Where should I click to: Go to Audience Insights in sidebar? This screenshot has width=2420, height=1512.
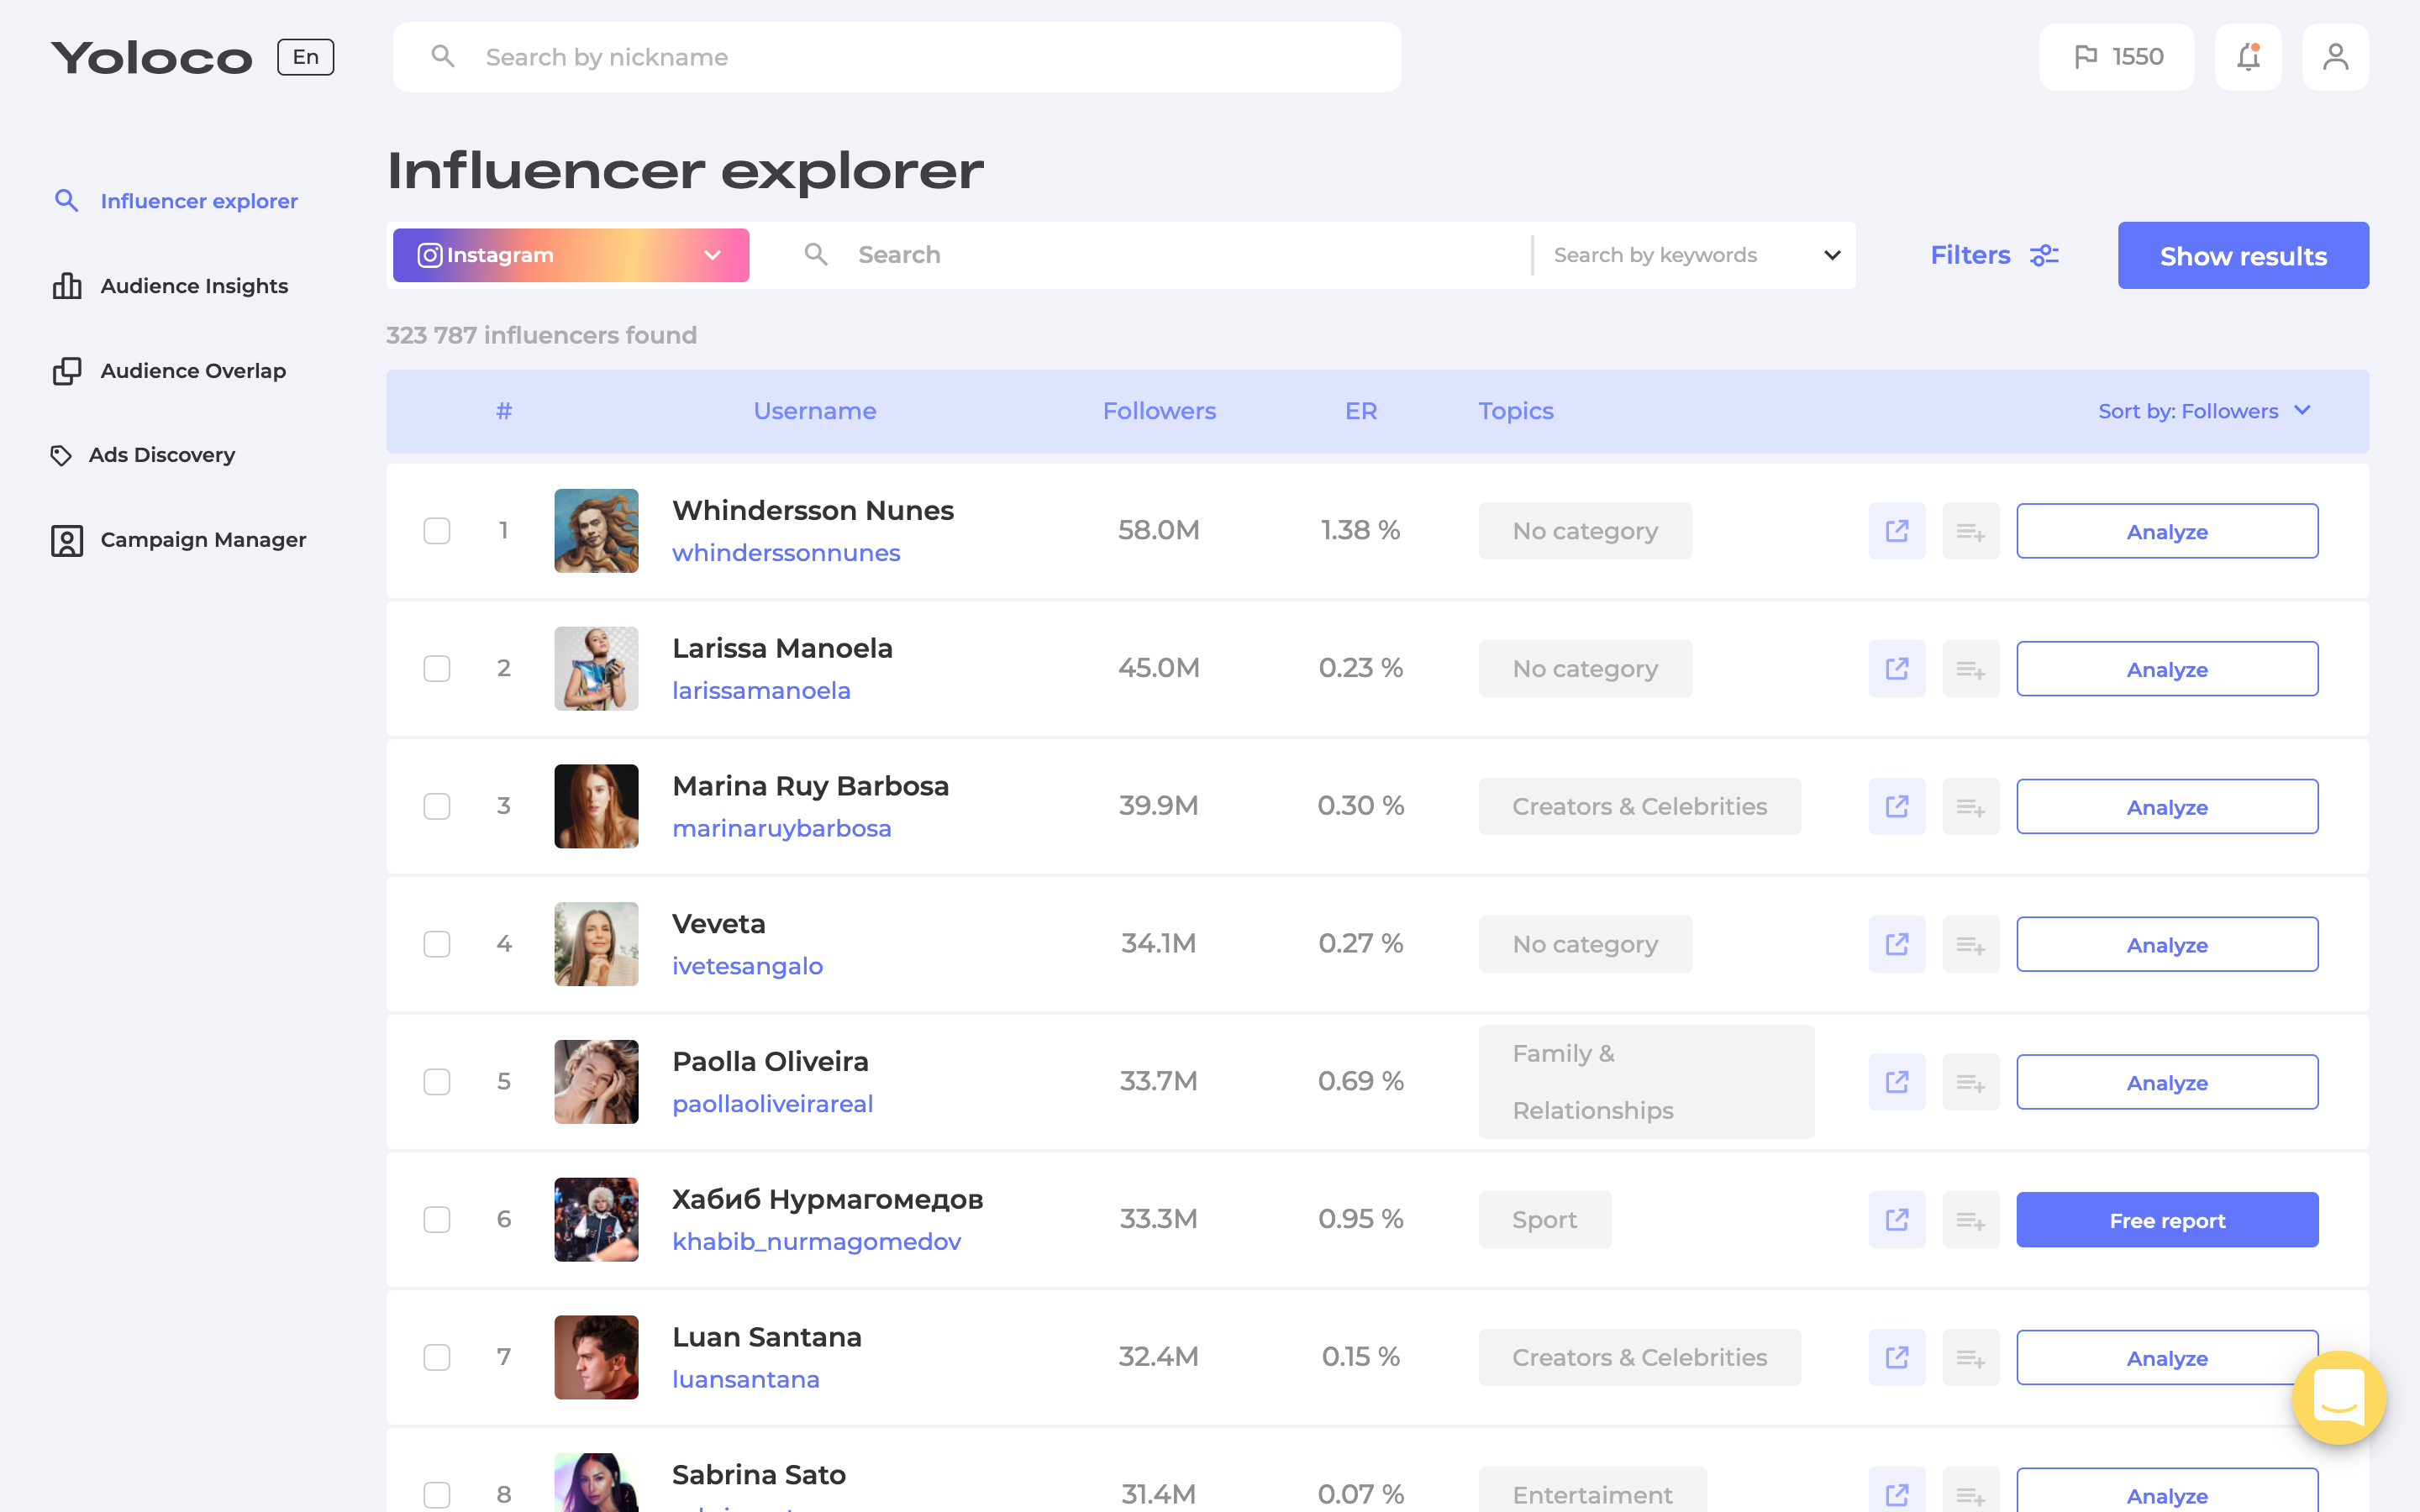point(193,286)
